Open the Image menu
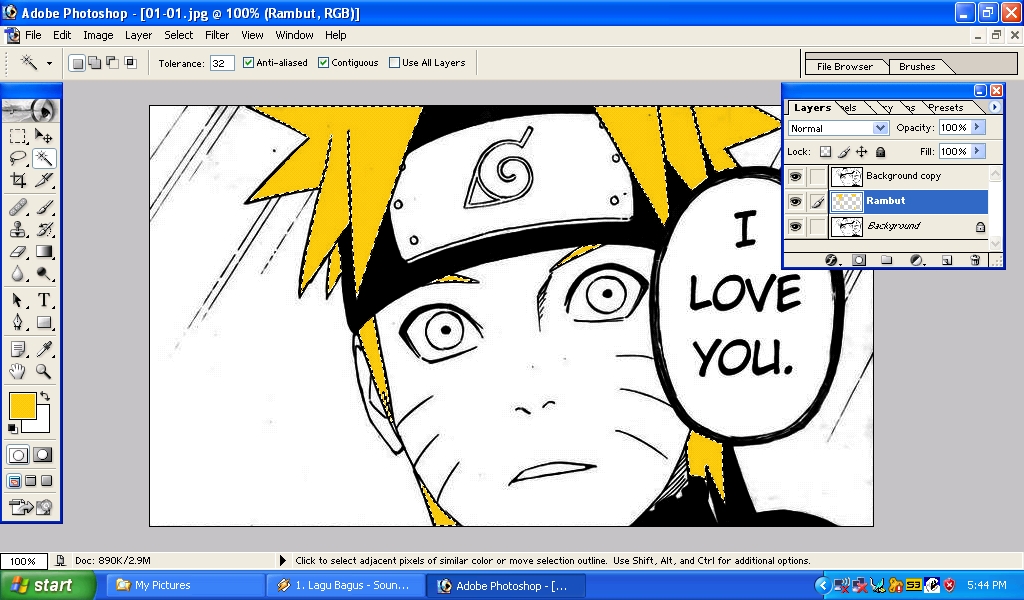The image size is (1024, 600). click(x=98, y=35)
